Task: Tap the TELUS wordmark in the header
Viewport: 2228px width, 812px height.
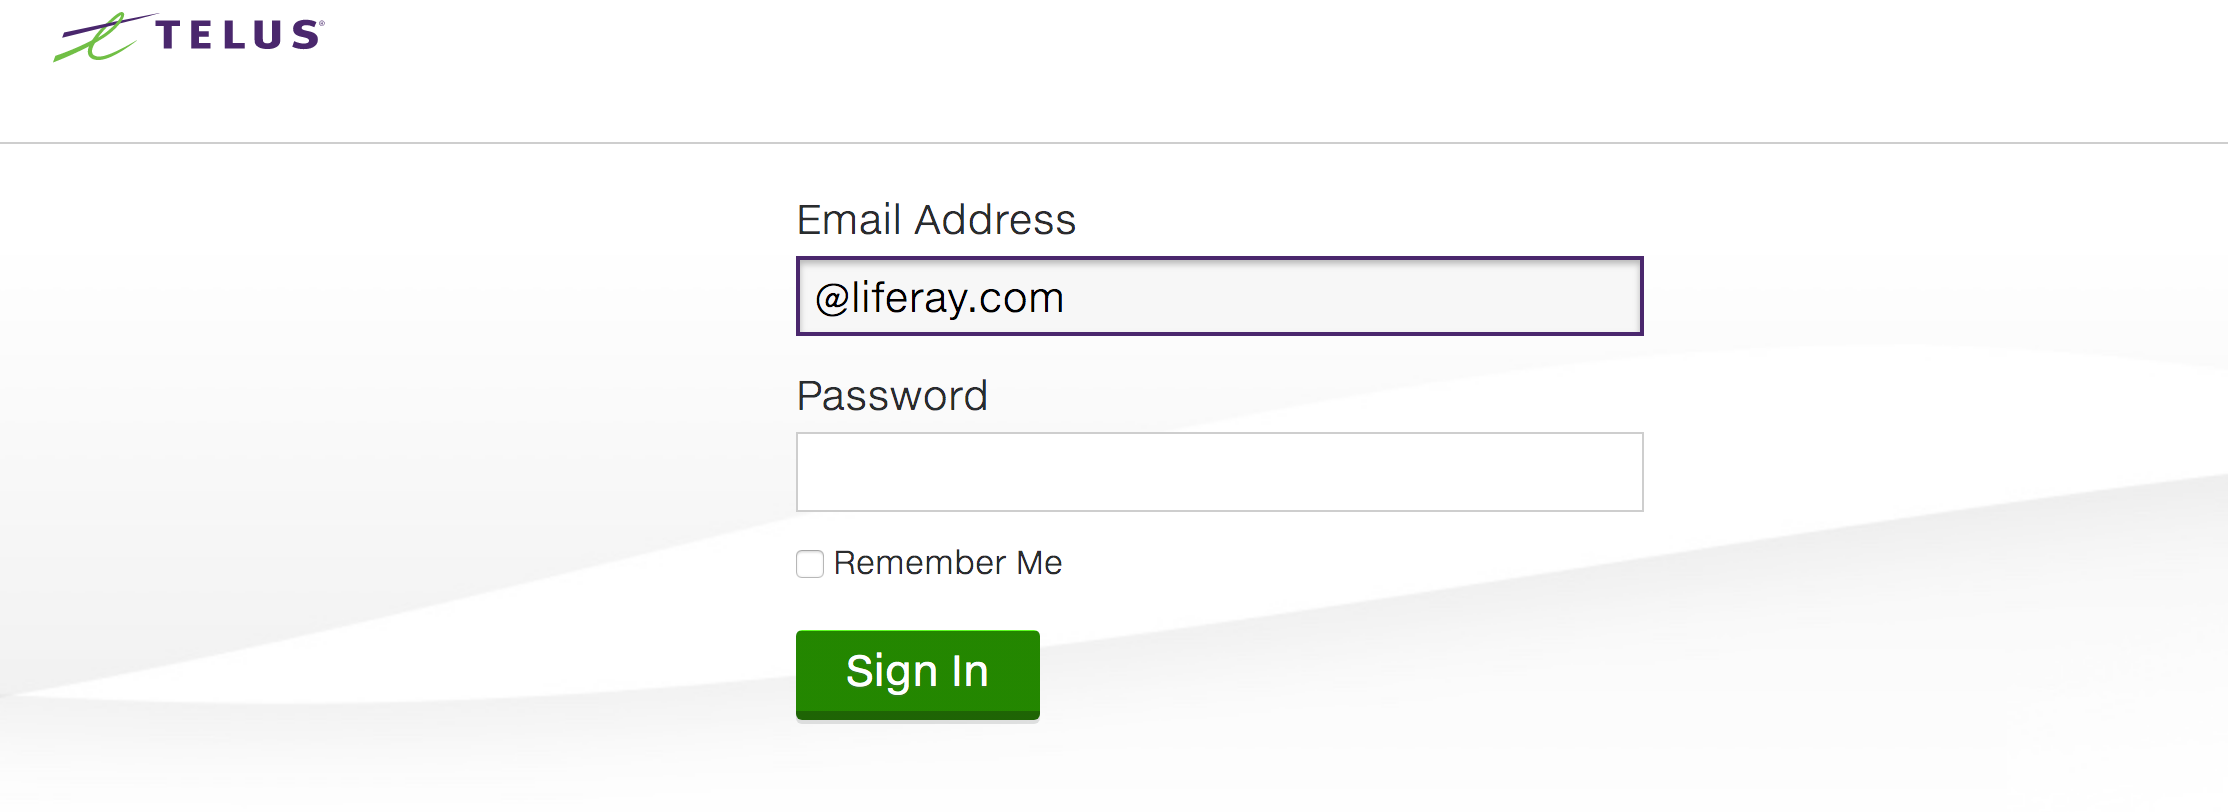Action: click(236, 36)
